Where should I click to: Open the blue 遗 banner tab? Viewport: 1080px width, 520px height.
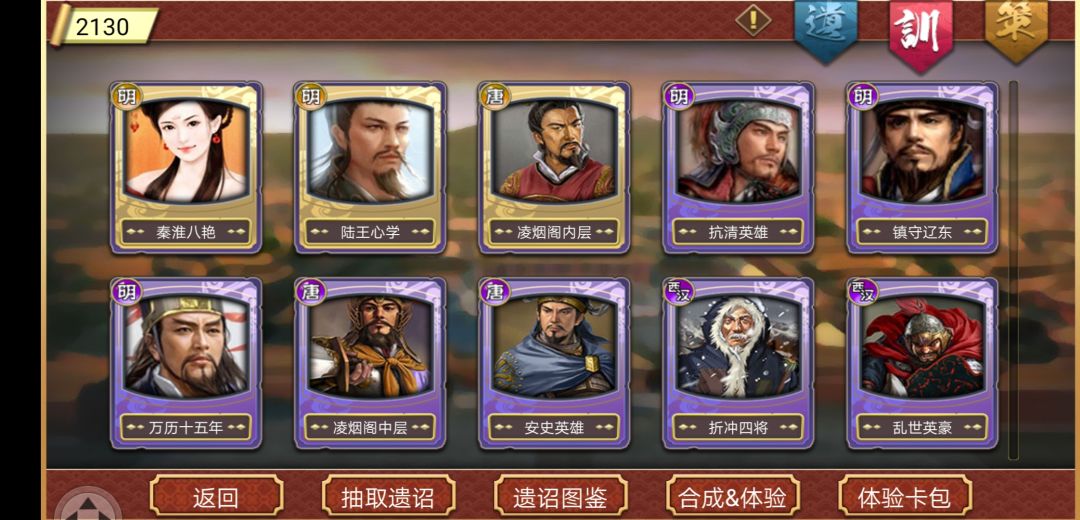pyautogui.click(x=826, y=30)
